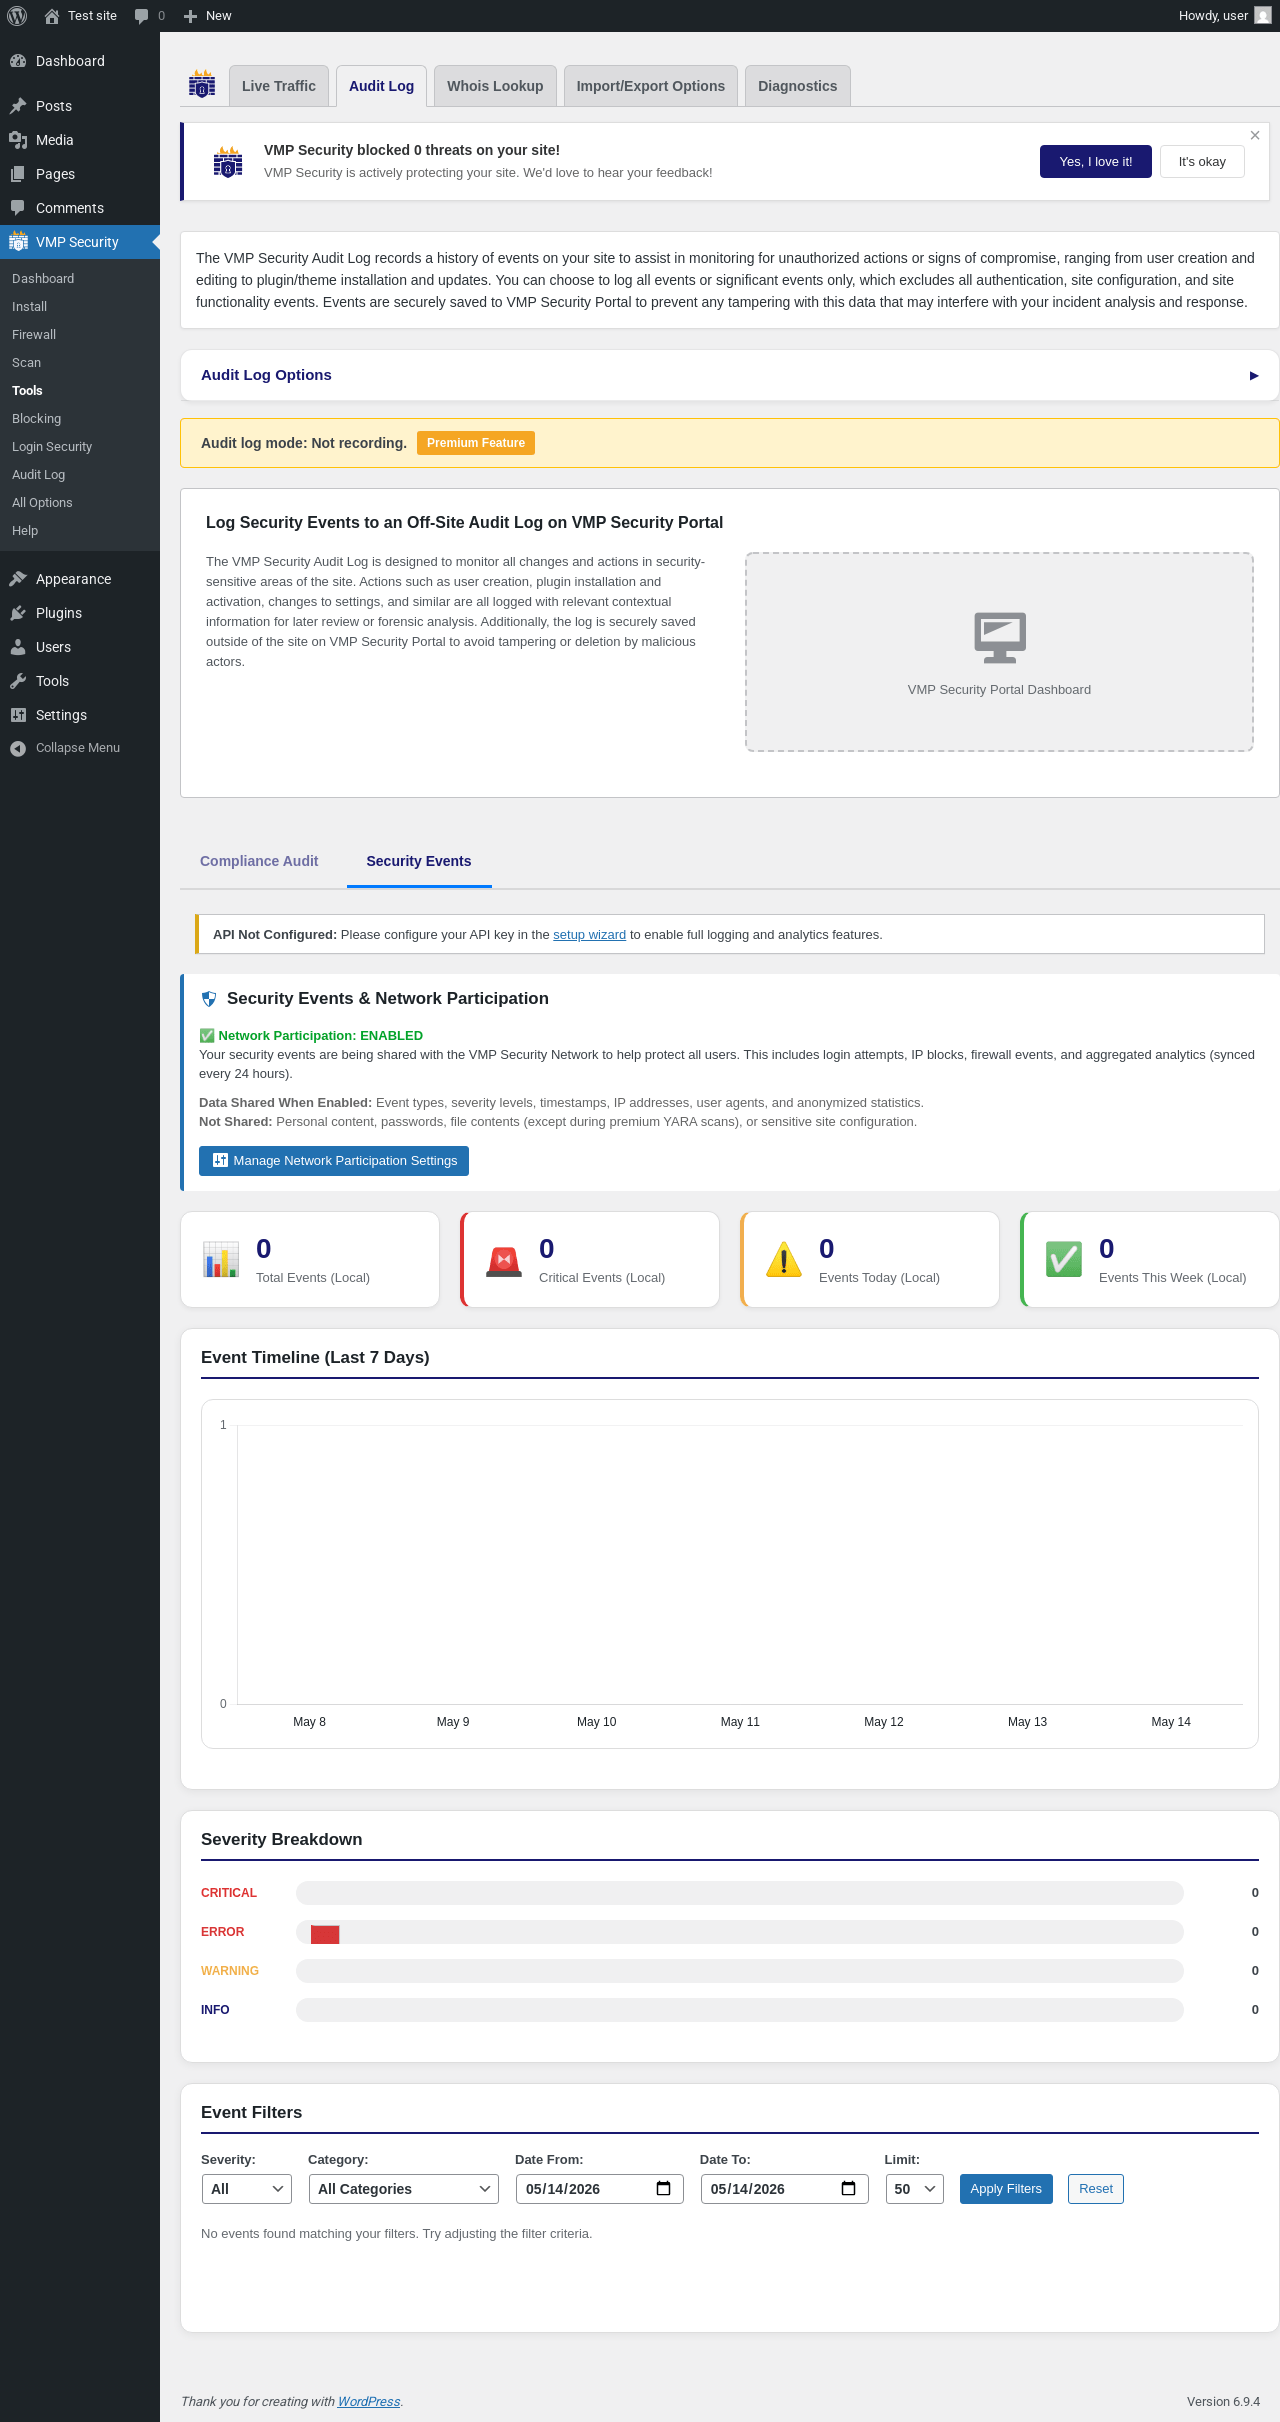The height and width of the screenshot is (2422, 1280).
Task: Click the WordPress logo icon
Action: (17, 16)
